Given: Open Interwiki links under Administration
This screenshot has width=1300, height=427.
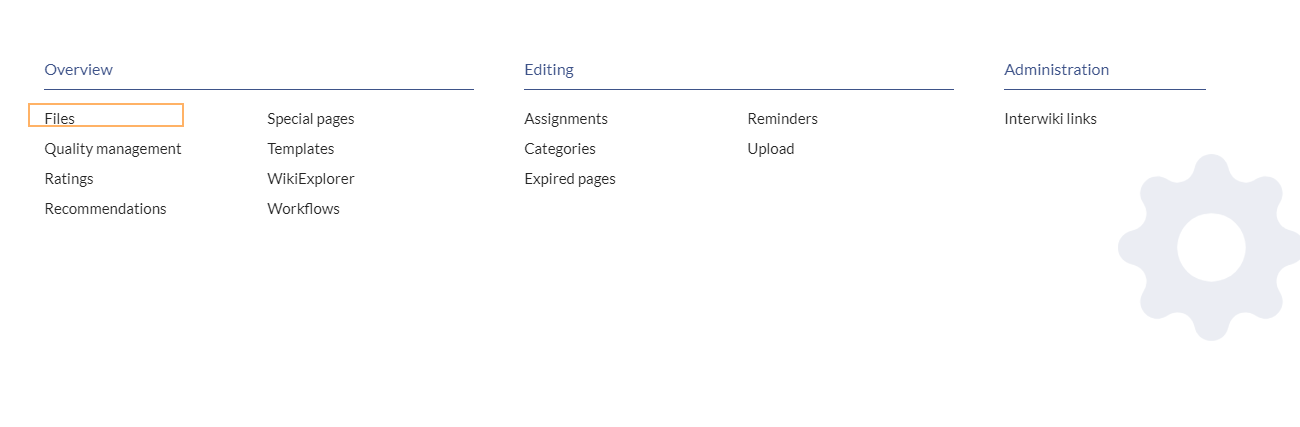Looking at the screenshot, I should click(1051, 118).
